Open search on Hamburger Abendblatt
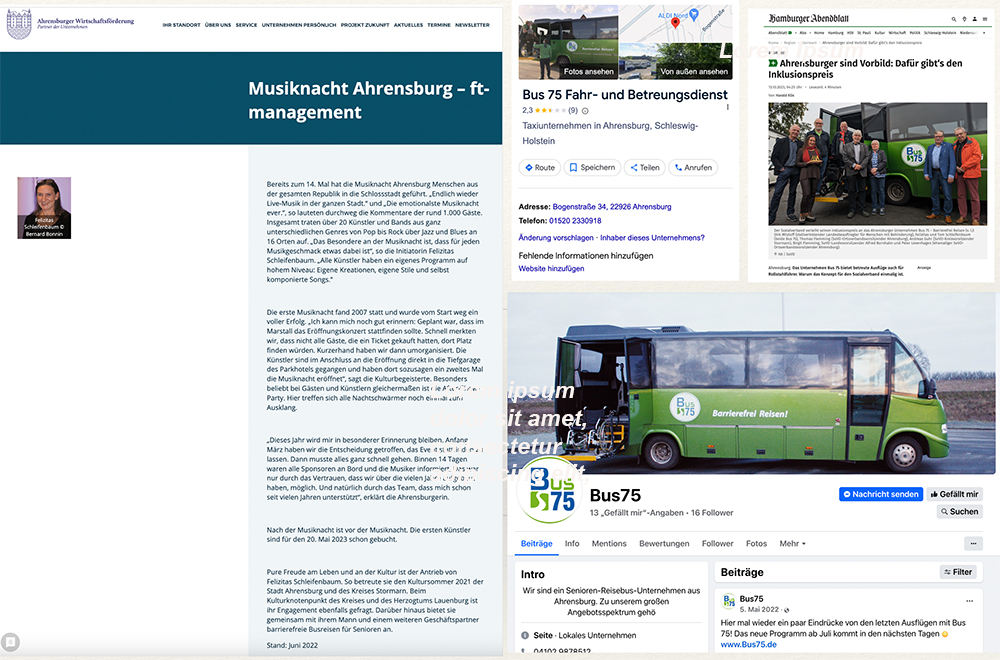Viewport: 1000px width, 660px height. (953, 19)
